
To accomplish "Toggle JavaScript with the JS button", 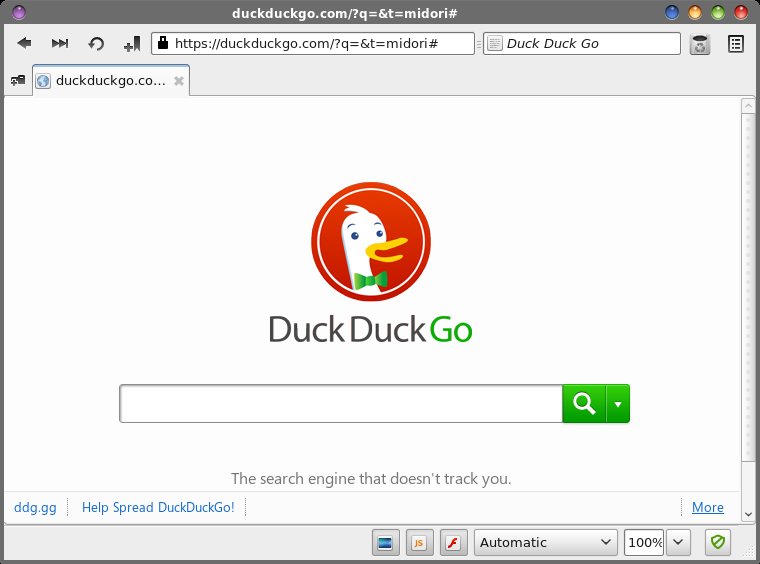I will click(419, 542).
